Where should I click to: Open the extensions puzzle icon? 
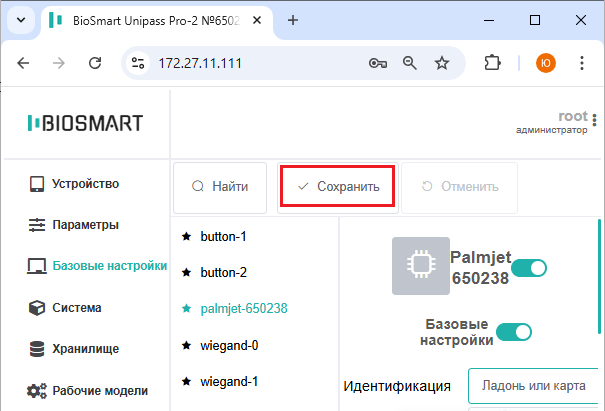tap(492, 63)
